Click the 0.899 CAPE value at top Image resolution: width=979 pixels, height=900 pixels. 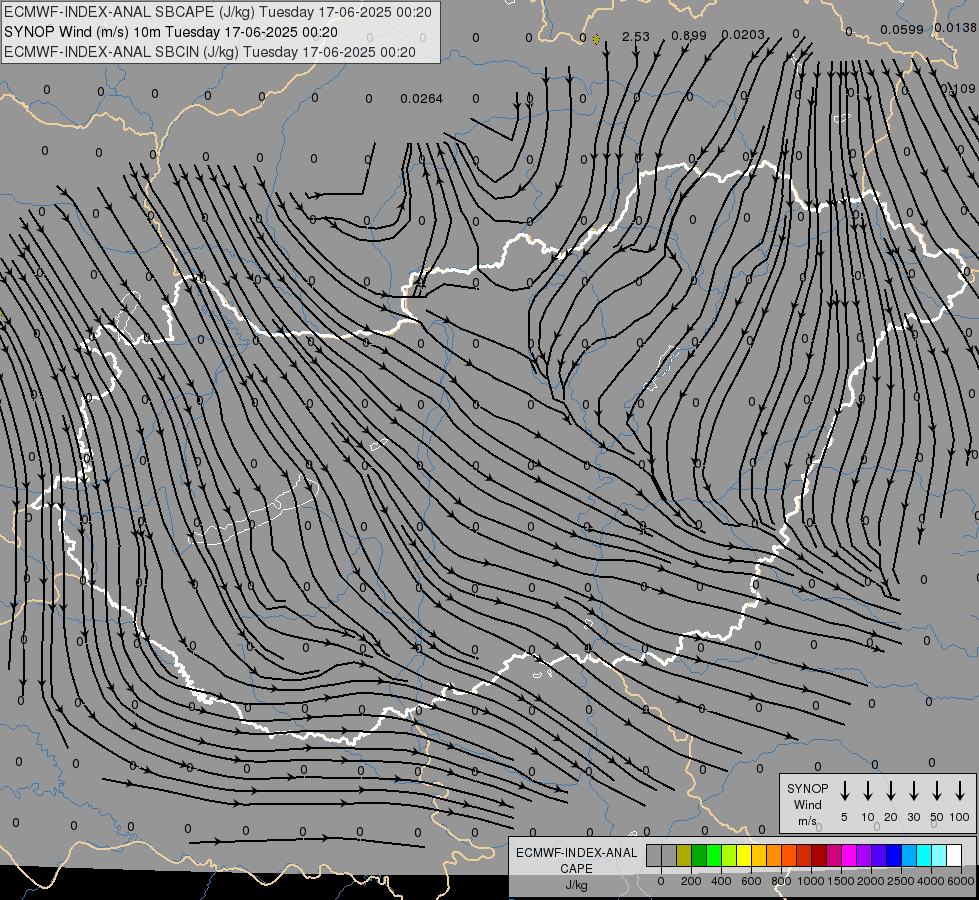click(688, 36)
